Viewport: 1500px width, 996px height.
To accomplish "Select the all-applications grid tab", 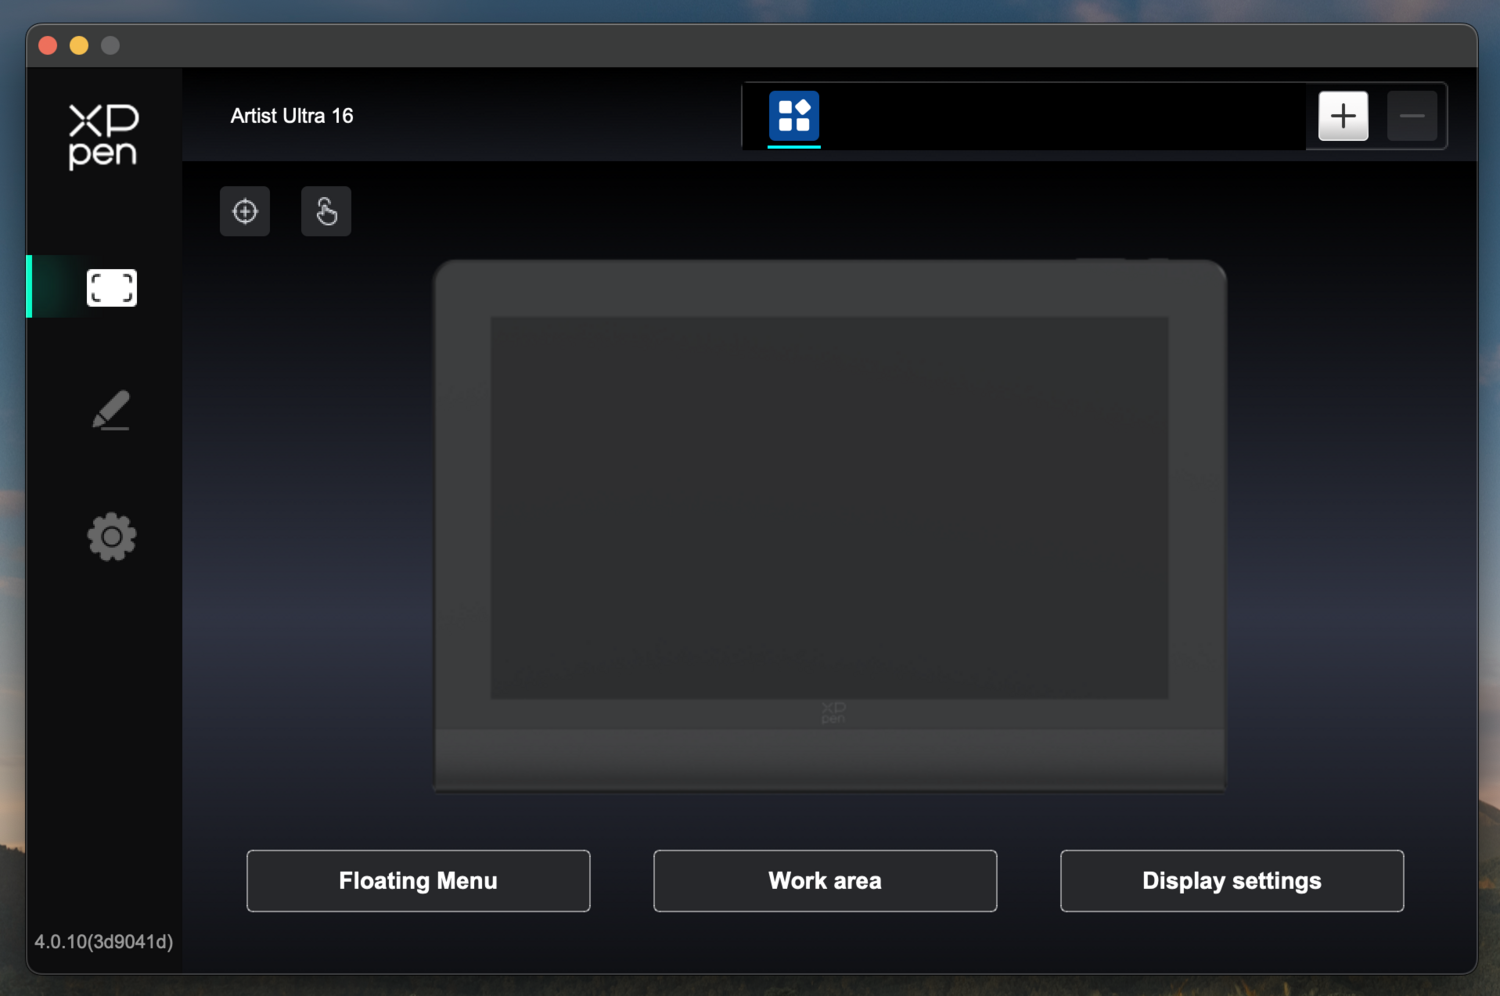I will [x=794, y=116].
